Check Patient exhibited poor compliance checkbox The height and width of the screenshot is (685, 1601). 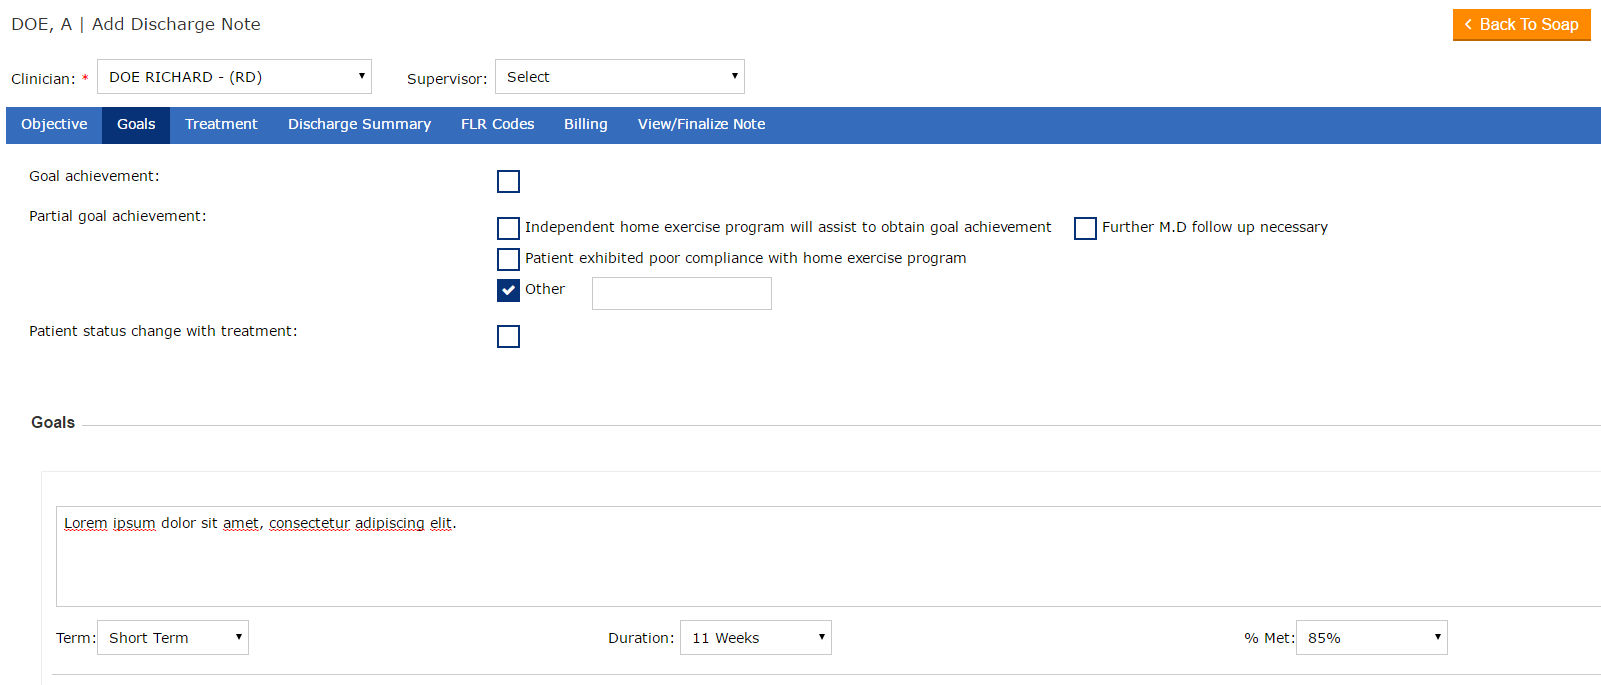point(508,259)
